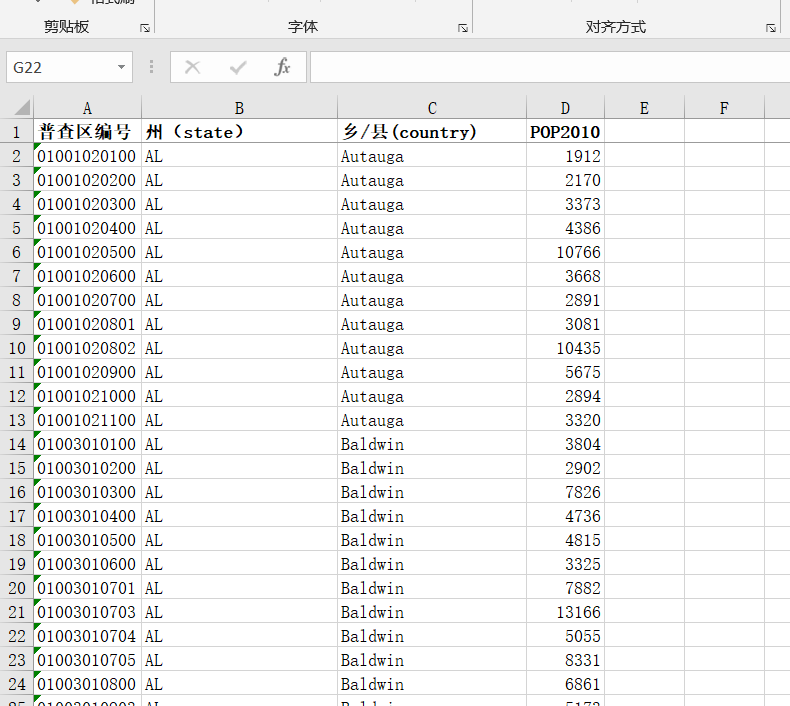Expand the Name Box dropdown arrow

121,67
